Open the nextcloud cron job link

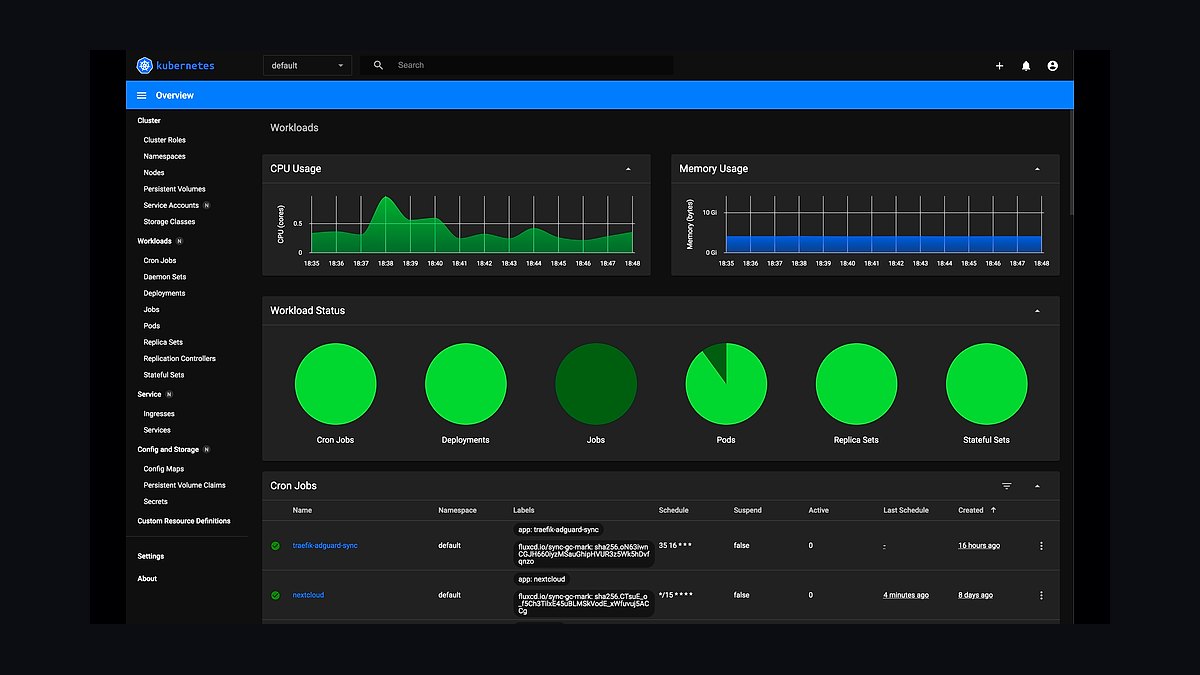pos(308,595)
